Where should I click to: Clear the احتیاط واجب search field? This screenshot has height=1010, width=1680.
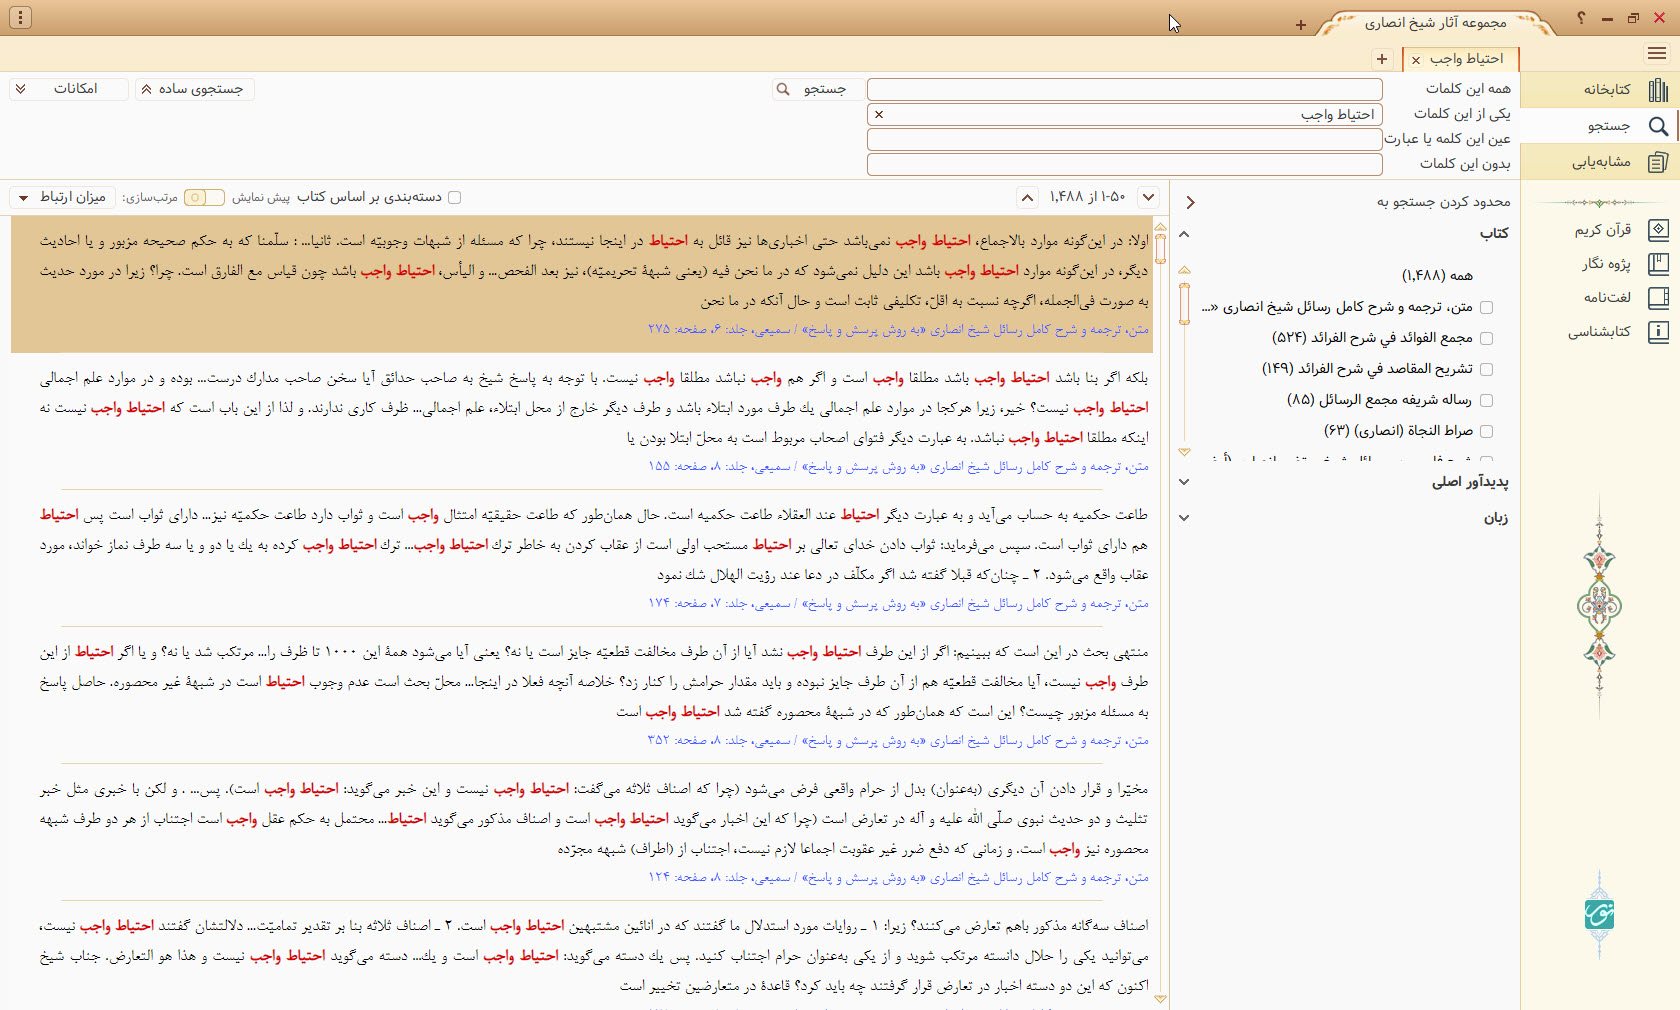pos(879,115)
